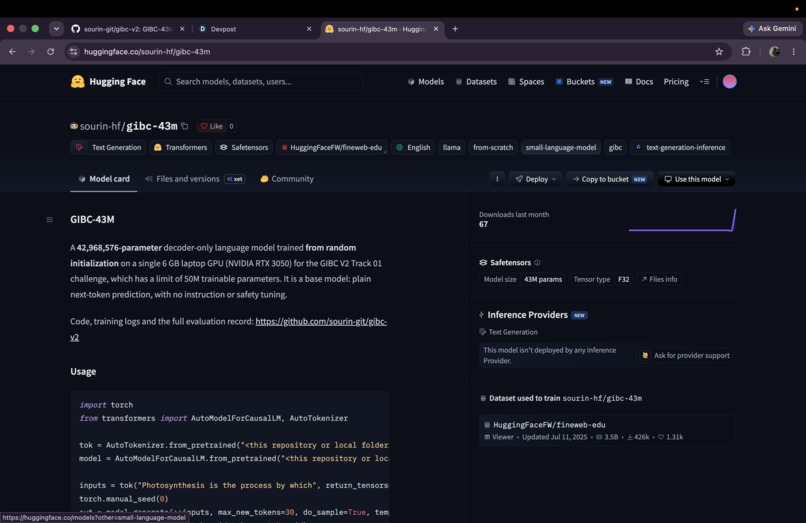This screenshot has width=806, height=523.
Task: Select the Safetensors tag
Action: pos(244,147)
